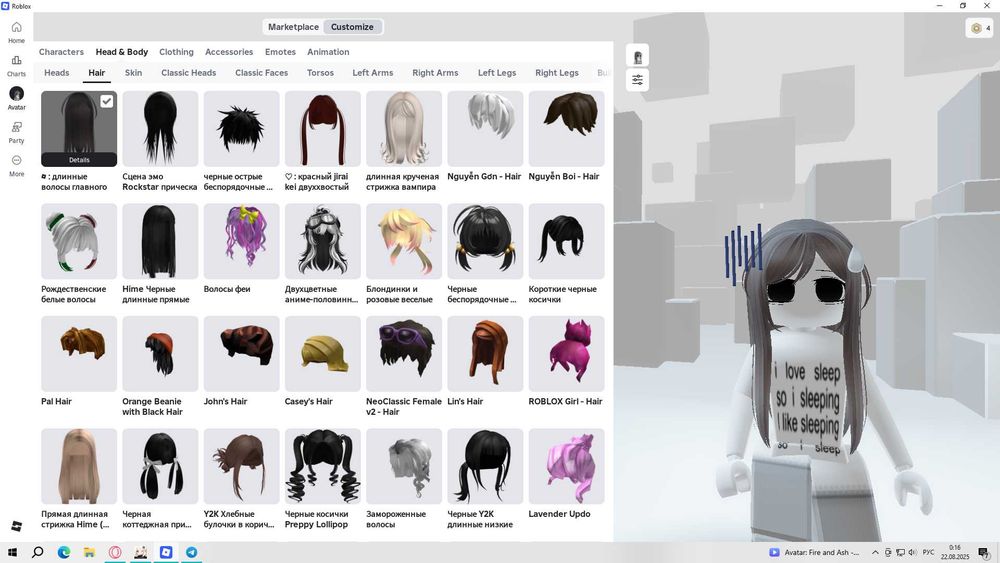Open the Robux balance icon
This screenshot has height=563, width=1000.
[979, 28]
